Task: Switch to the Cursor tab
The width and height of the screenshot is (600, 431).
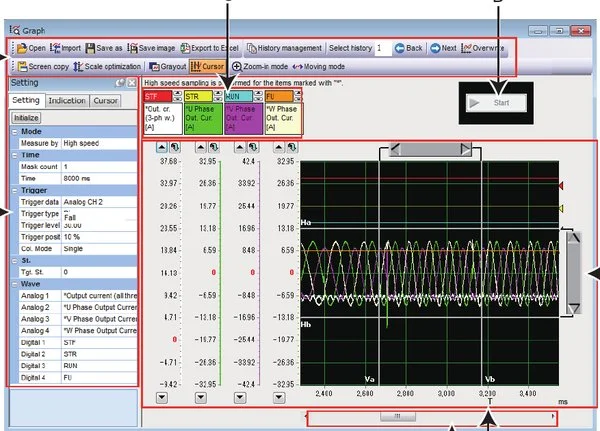Action: (x=105, y=101)
